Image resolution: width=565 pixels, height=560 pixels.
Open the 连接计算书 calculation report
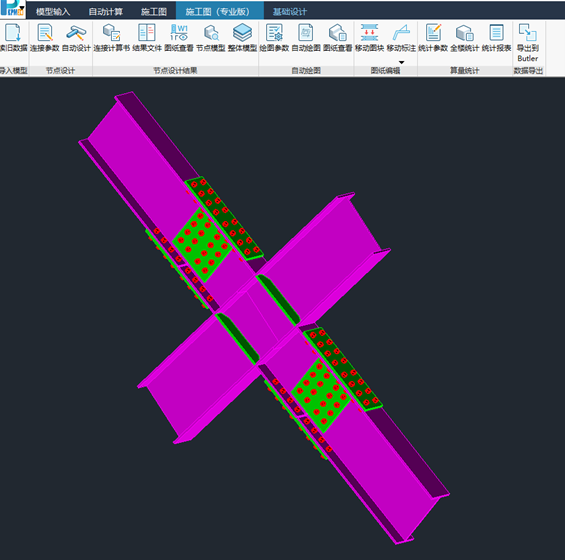[x=111, y=37]
